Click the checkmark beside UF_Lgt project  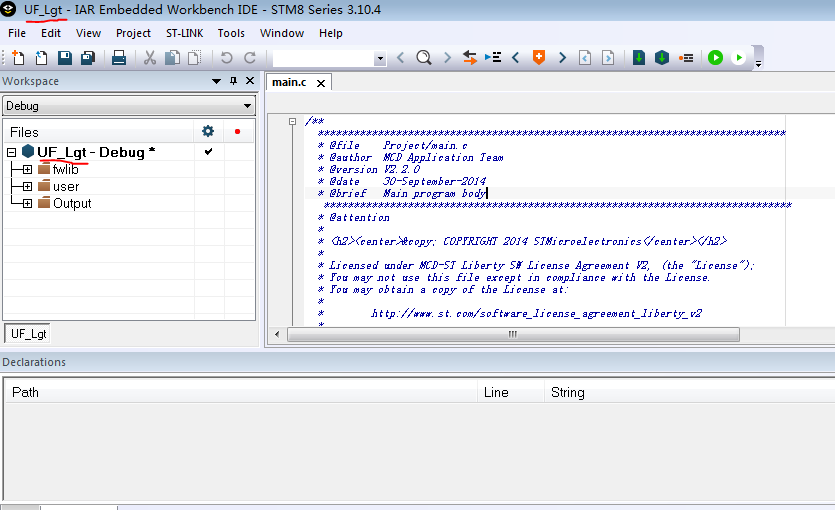tap(208, 152)
